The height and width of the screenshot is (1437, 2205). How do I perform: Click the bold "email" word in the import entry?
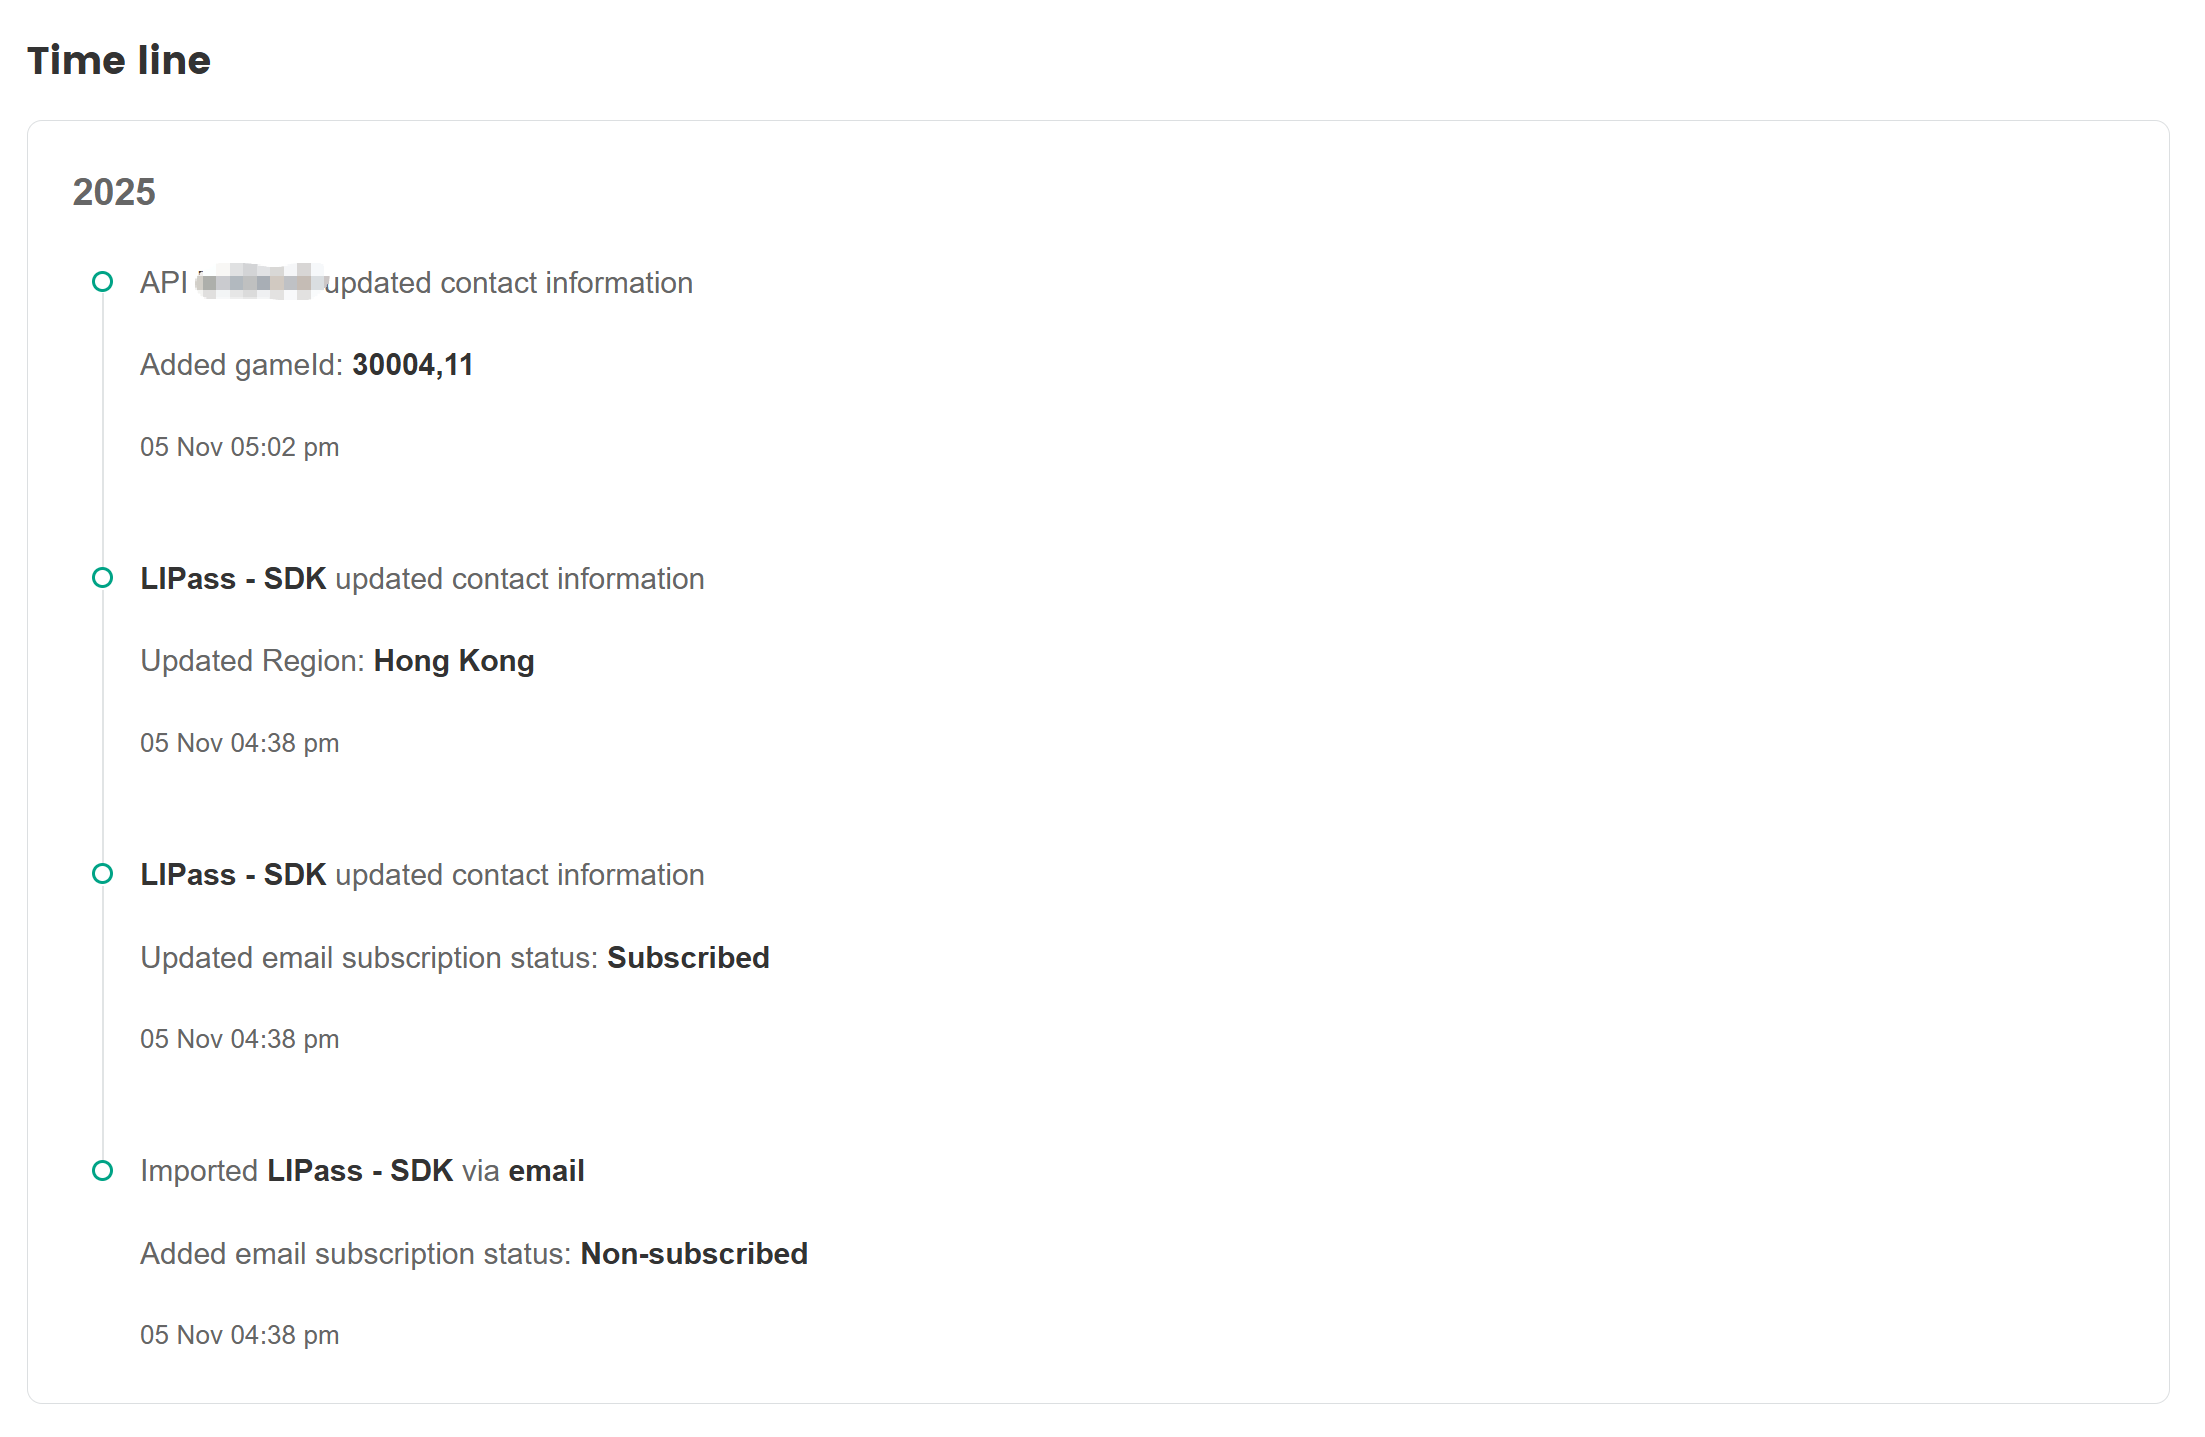[546, 1171]
